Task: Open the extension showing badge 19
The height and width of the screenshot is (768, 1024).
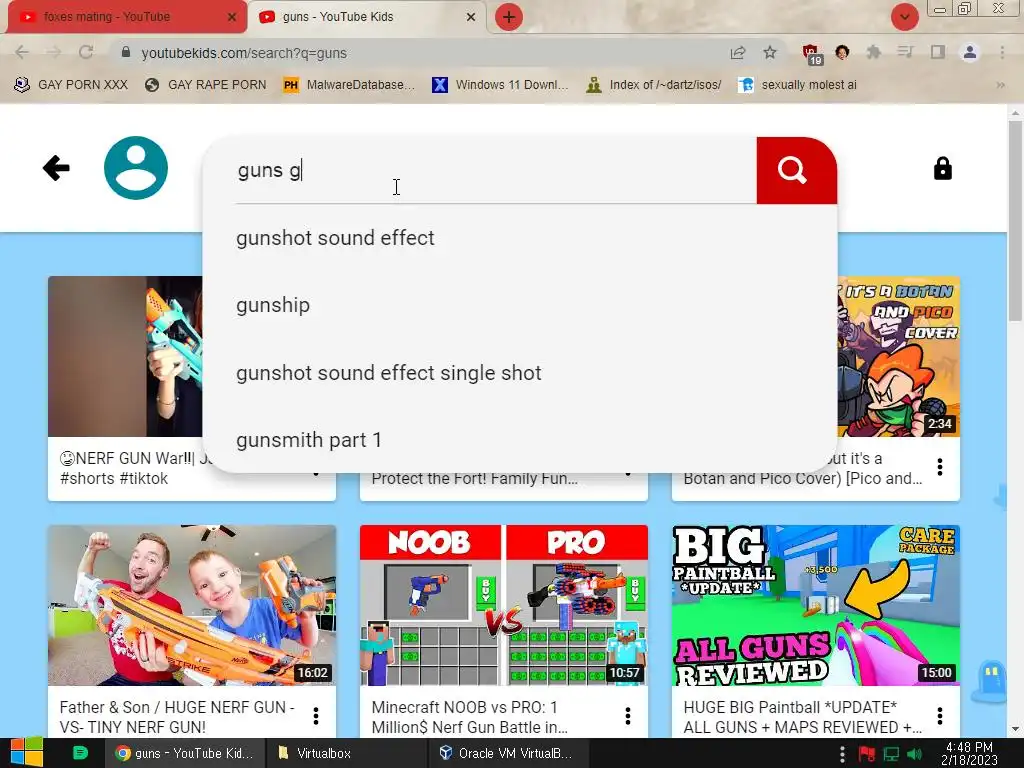Action: click(811, 54)
